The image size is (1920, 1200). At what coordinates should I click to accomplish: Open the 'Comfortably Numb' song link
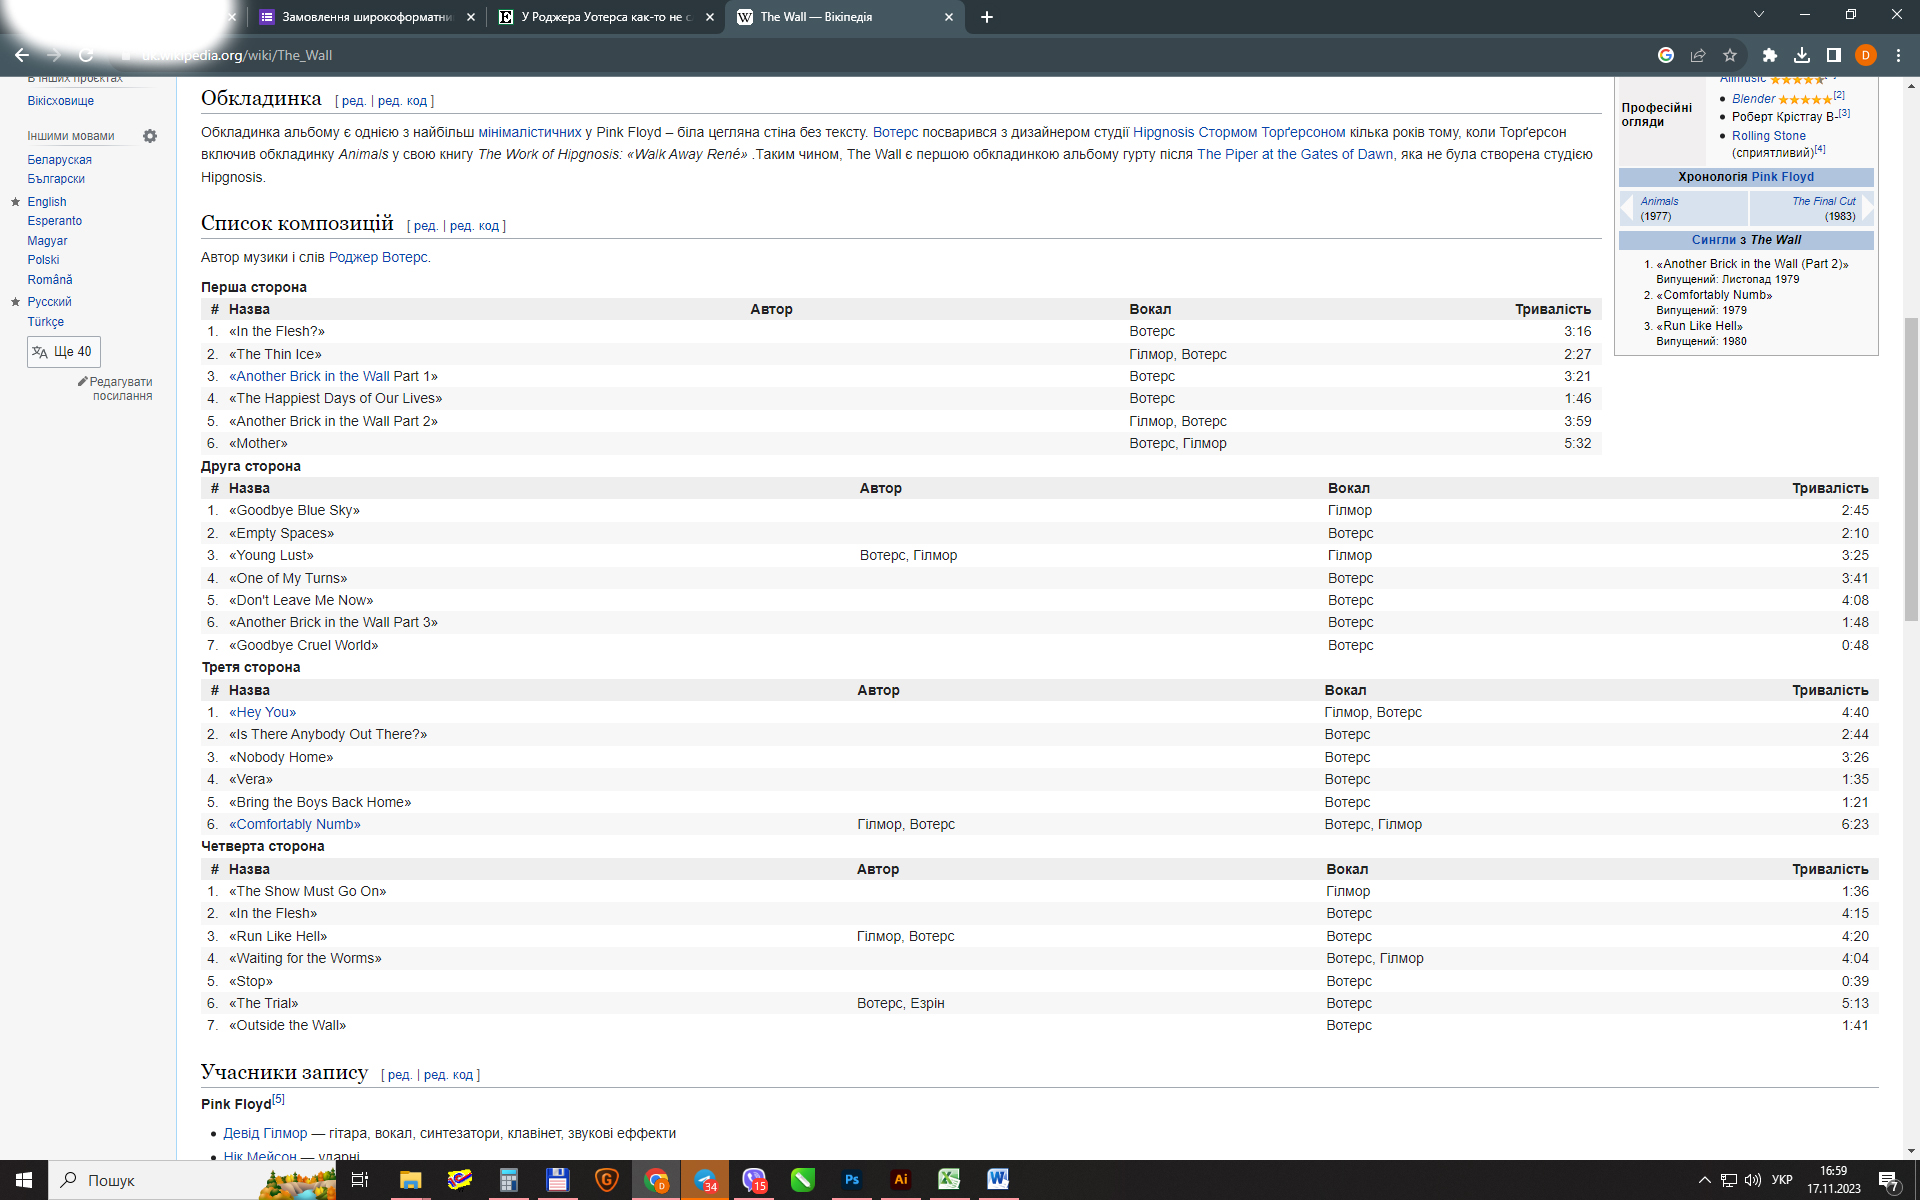click(x=295, y=824)
